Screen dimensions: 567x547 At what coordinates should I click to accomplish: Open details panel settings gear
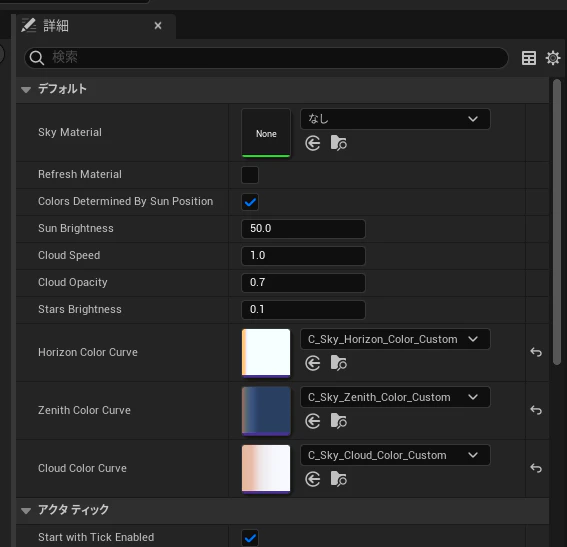click(553, 58)
